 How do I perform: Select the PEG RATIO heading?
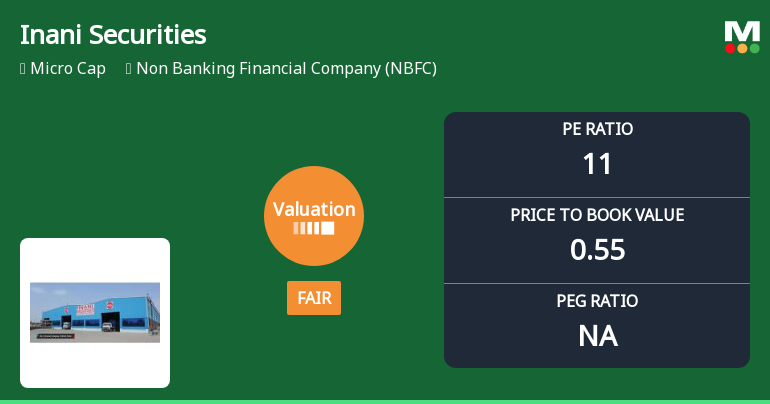pyautogui.click(x=597, y=301)
